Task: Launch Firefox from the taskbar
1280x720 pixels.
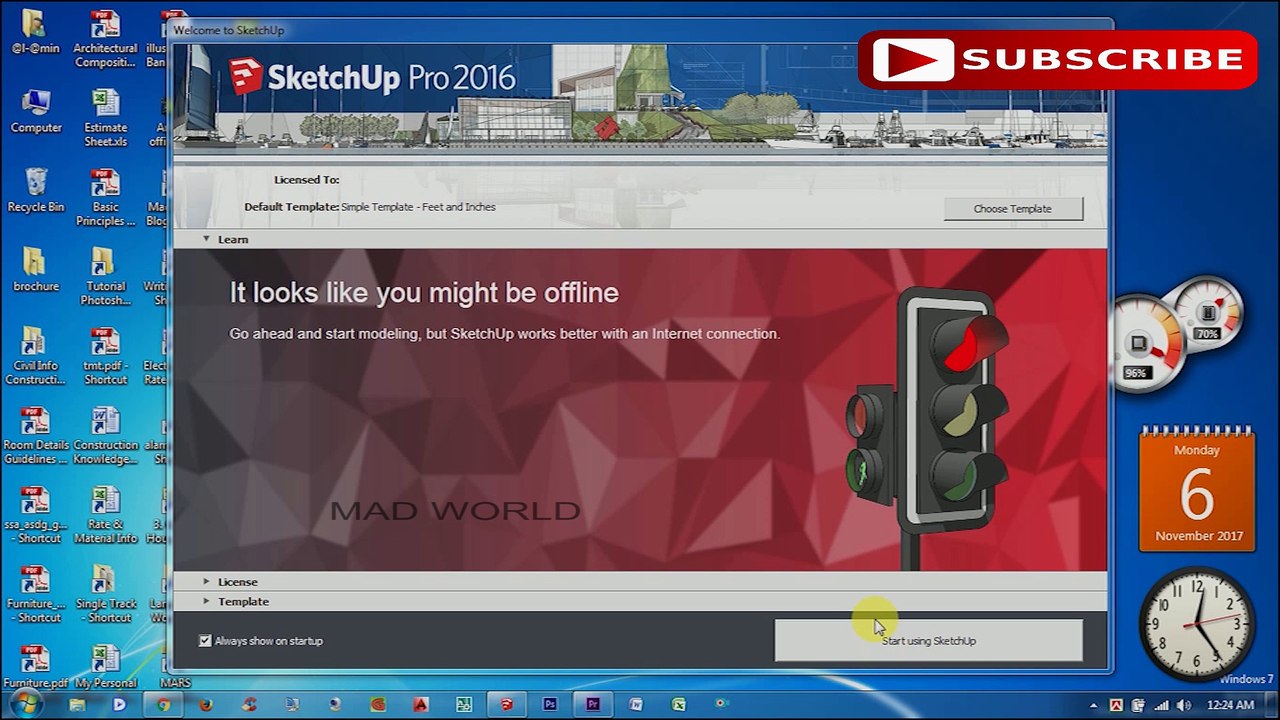Action: point(206,704)
